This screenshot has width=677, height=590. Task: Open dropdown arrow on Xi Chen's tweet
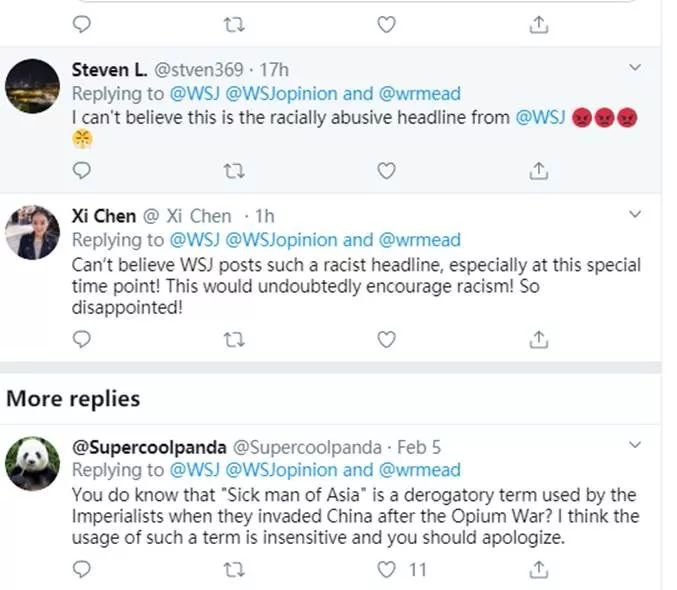click(x=635, y=214)
